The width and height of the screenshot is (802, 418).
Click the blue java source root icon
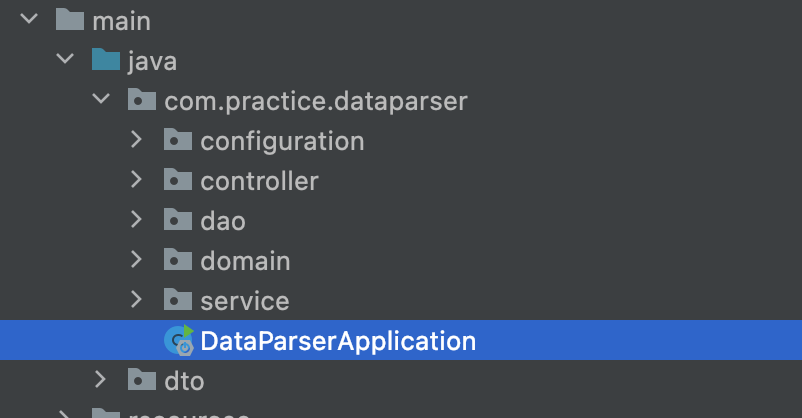point(106,59)
